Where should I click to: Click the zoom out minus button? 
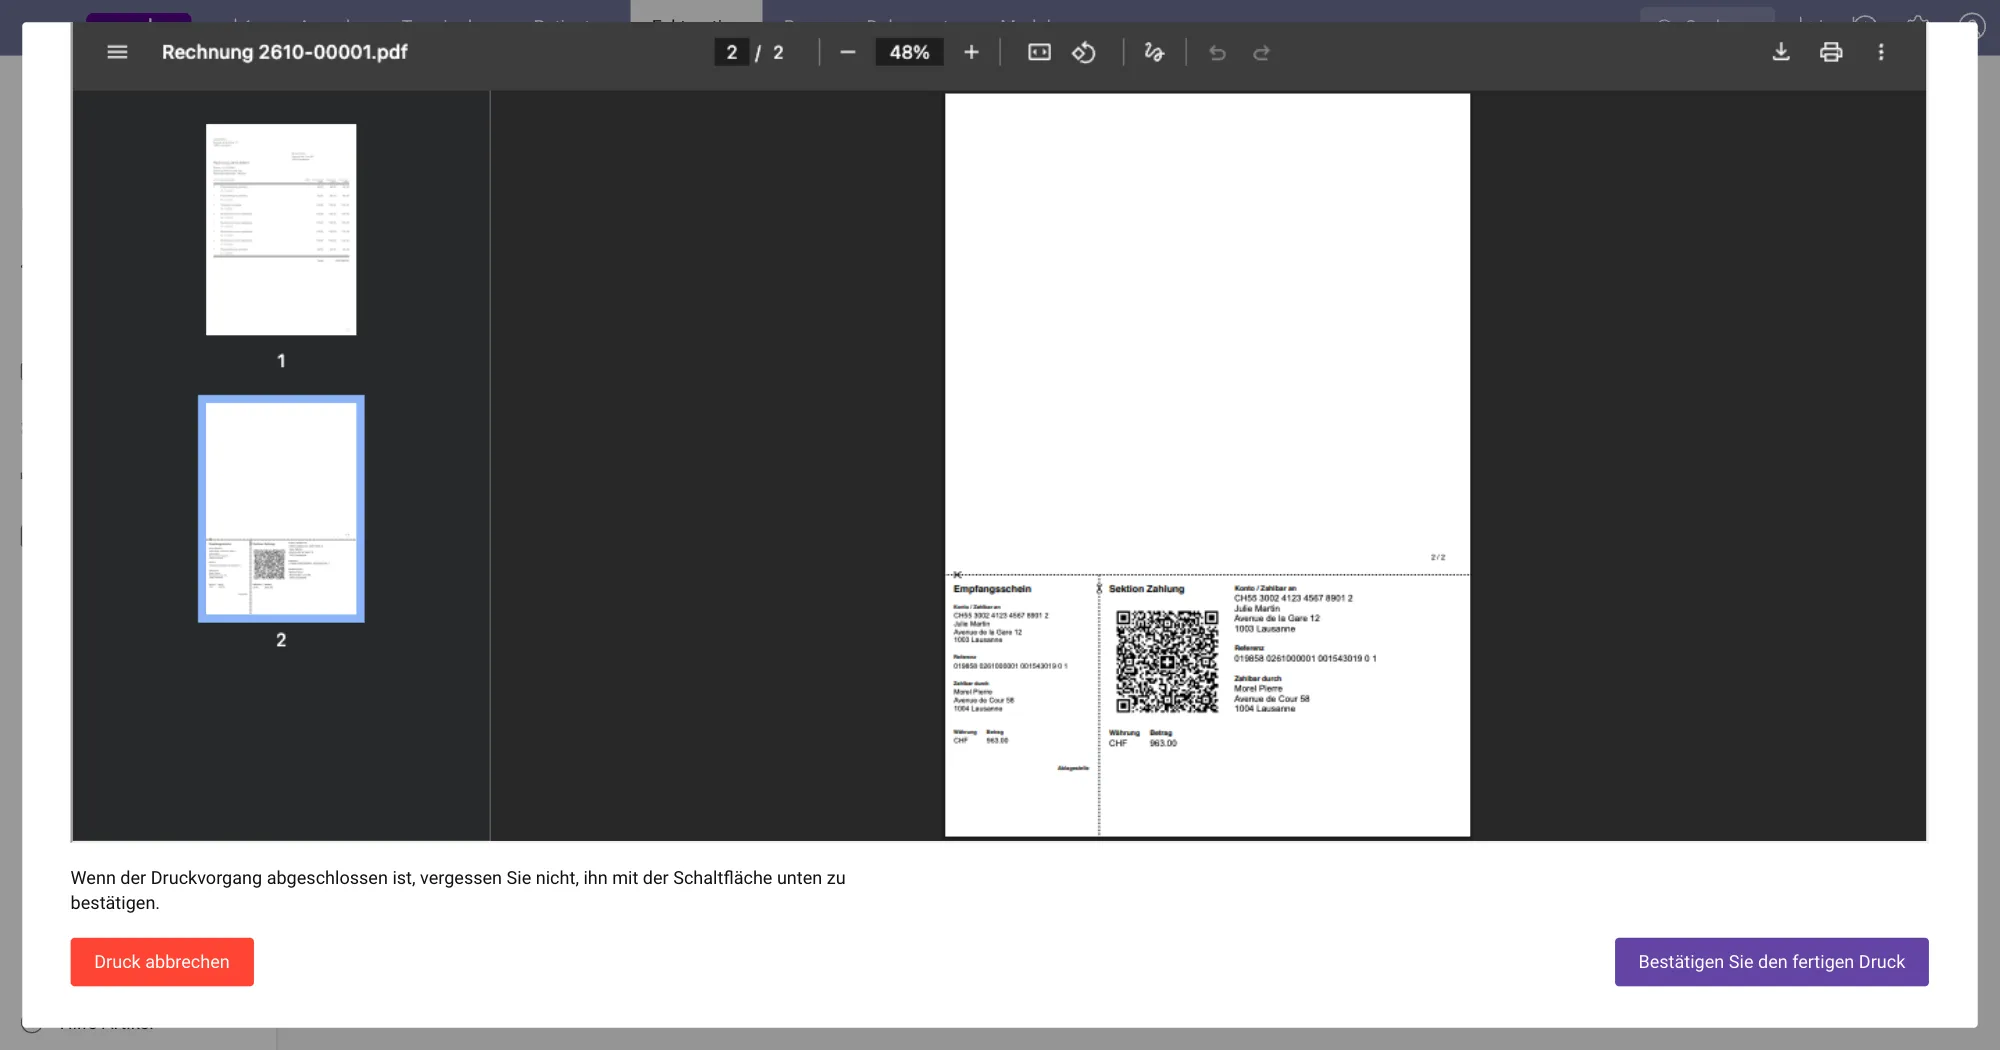coord(848,52)
